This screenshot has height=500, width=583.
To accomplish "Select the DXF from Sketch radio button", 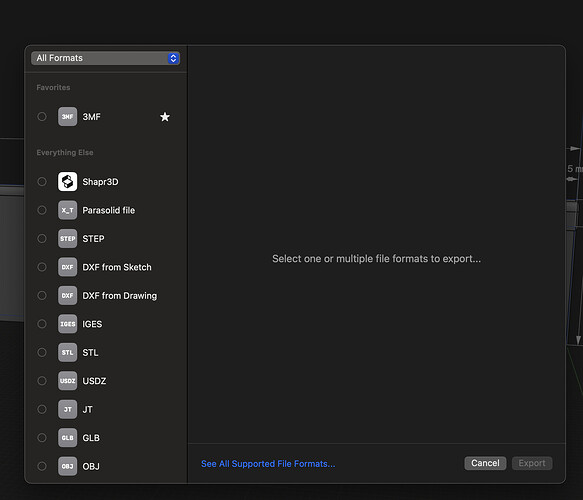I will [x=42, y=267].
